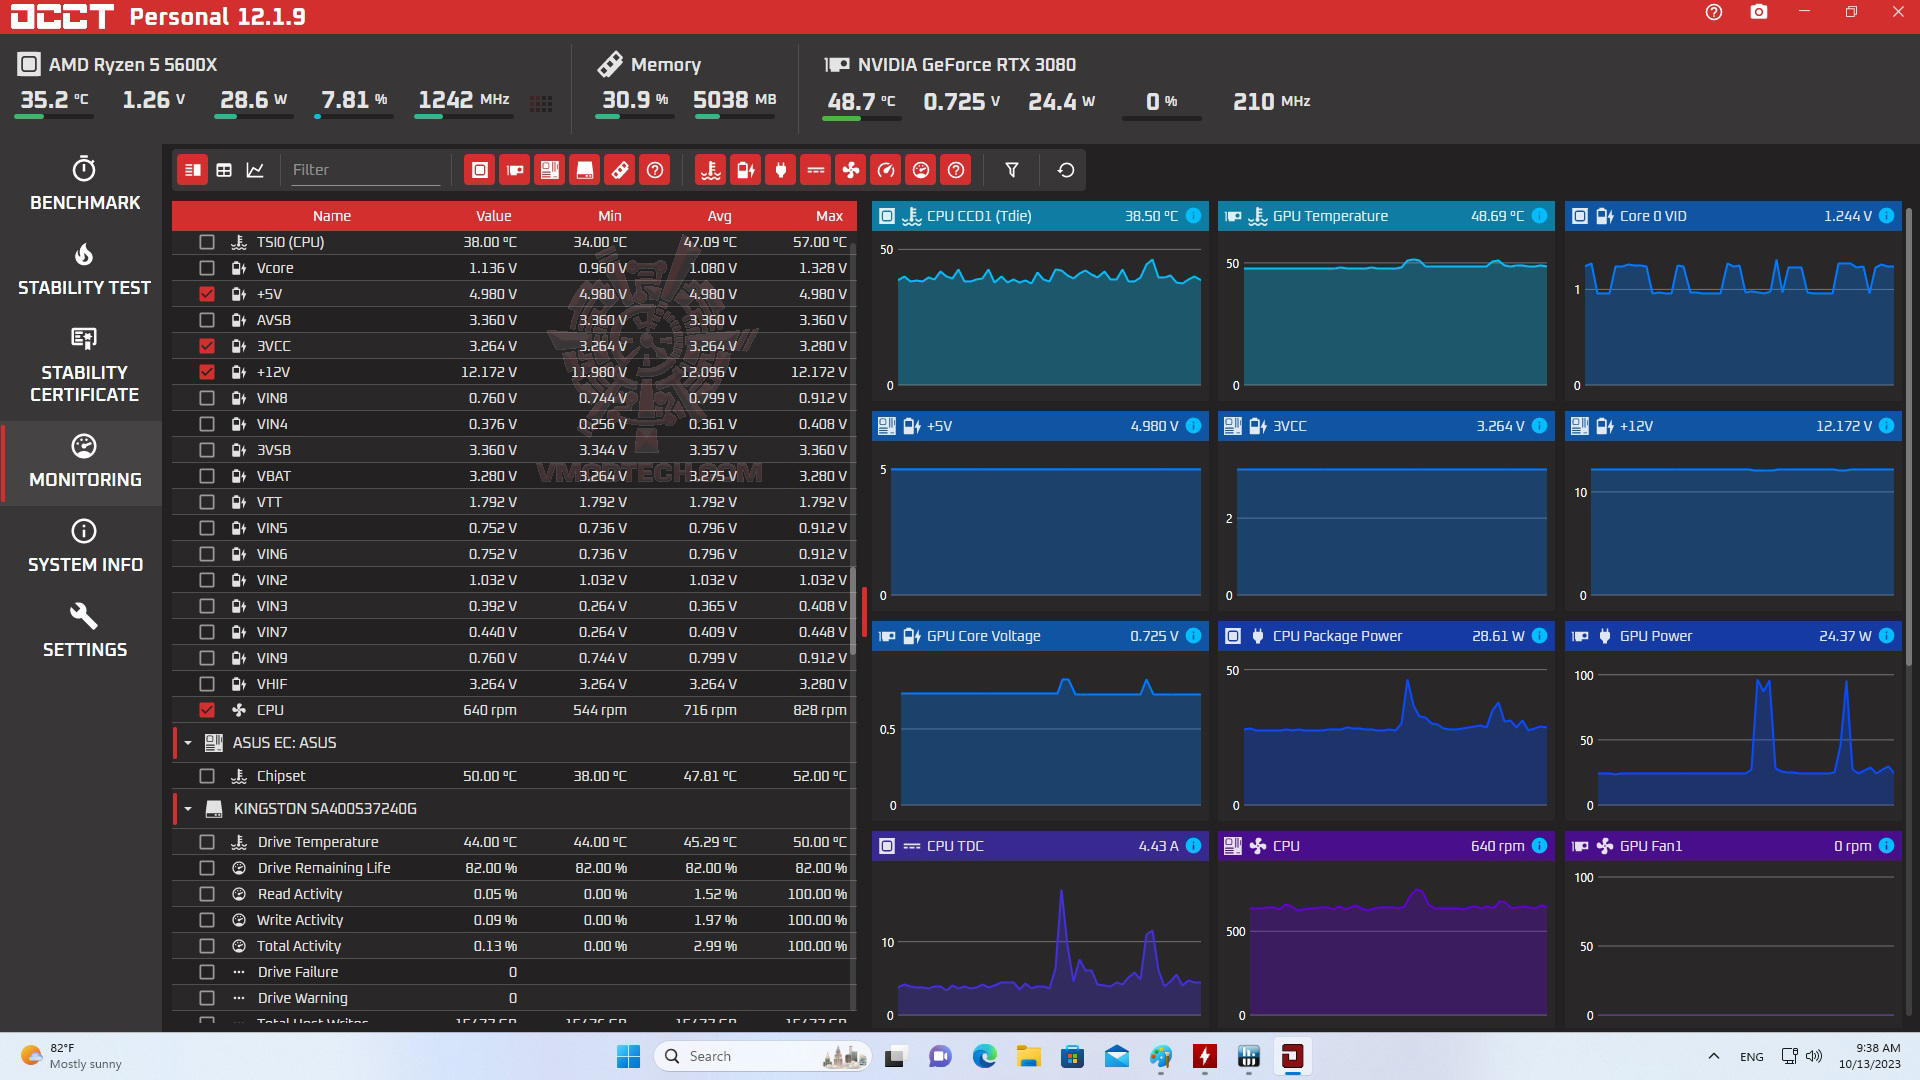Click the reset min/max values icon
Screen dimensions: 1920x1080
pos(1066,170)
